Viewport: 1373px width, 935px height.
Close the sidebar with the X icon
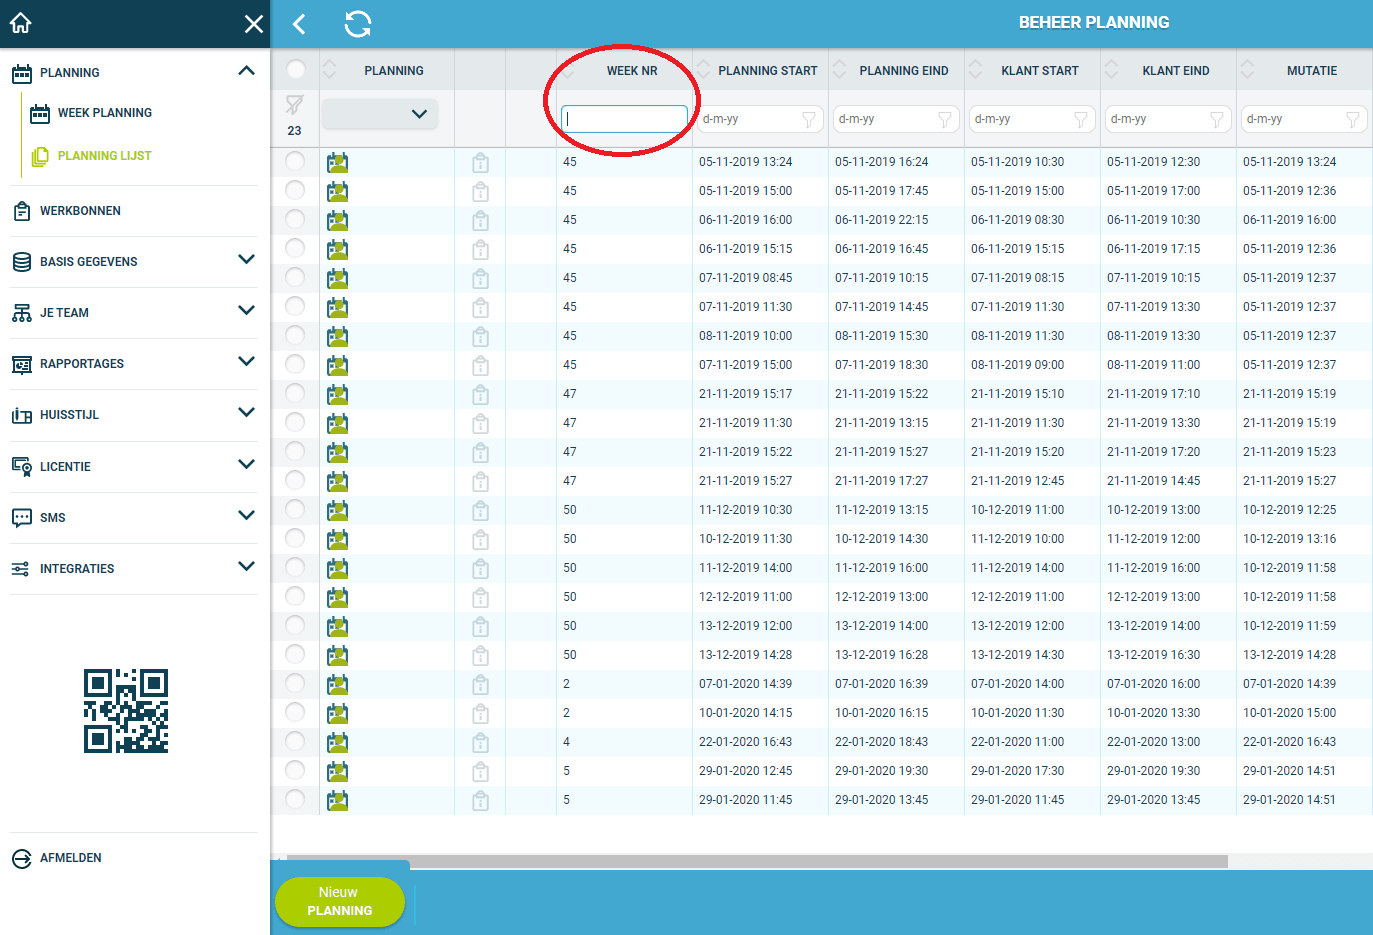click(254, 24)
